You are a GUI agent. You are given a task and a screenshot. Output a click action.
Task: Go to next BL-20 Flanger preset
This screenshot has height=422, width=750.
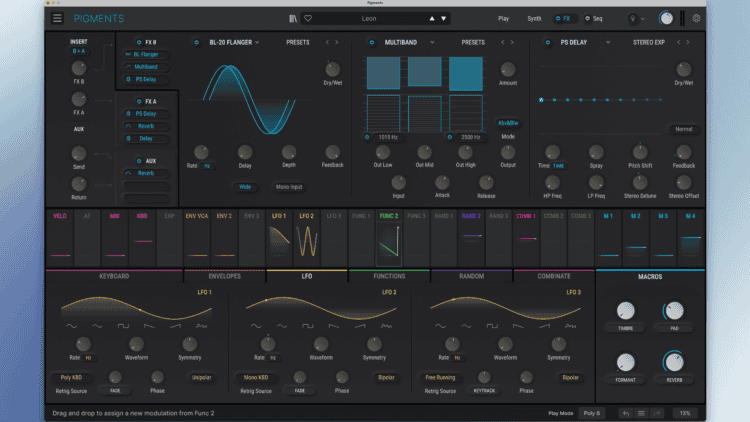(336, 43)
